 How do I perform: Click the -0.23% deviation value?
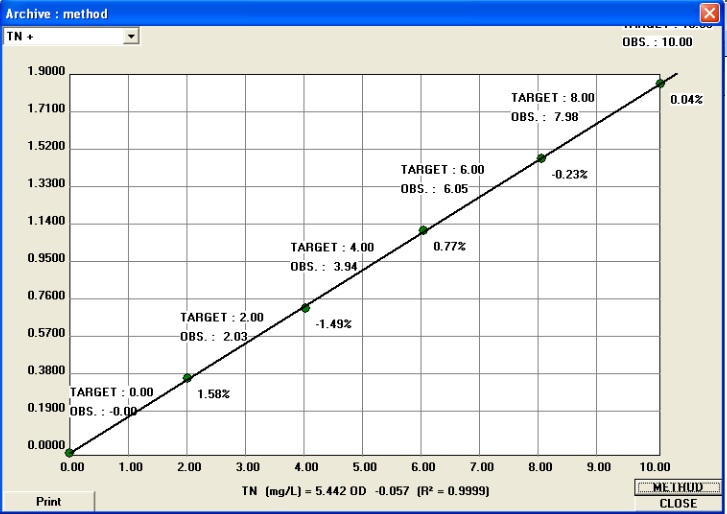pos(570,174)
